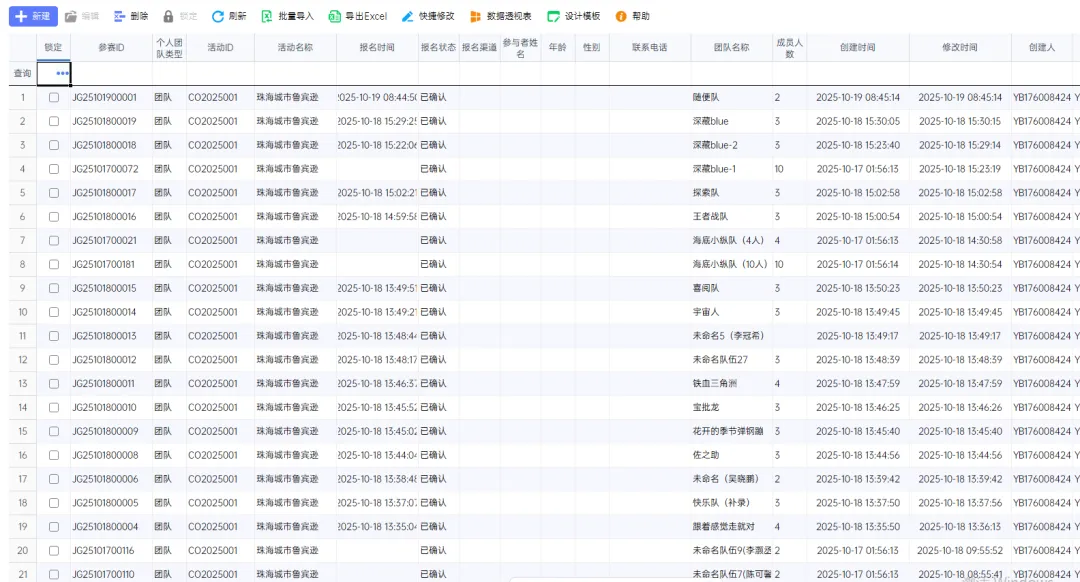The width and height of the screenshot is (1080, 582).
Task: Click the 删除 (Delete) toolbar icon
Action: tap(120, 17)
